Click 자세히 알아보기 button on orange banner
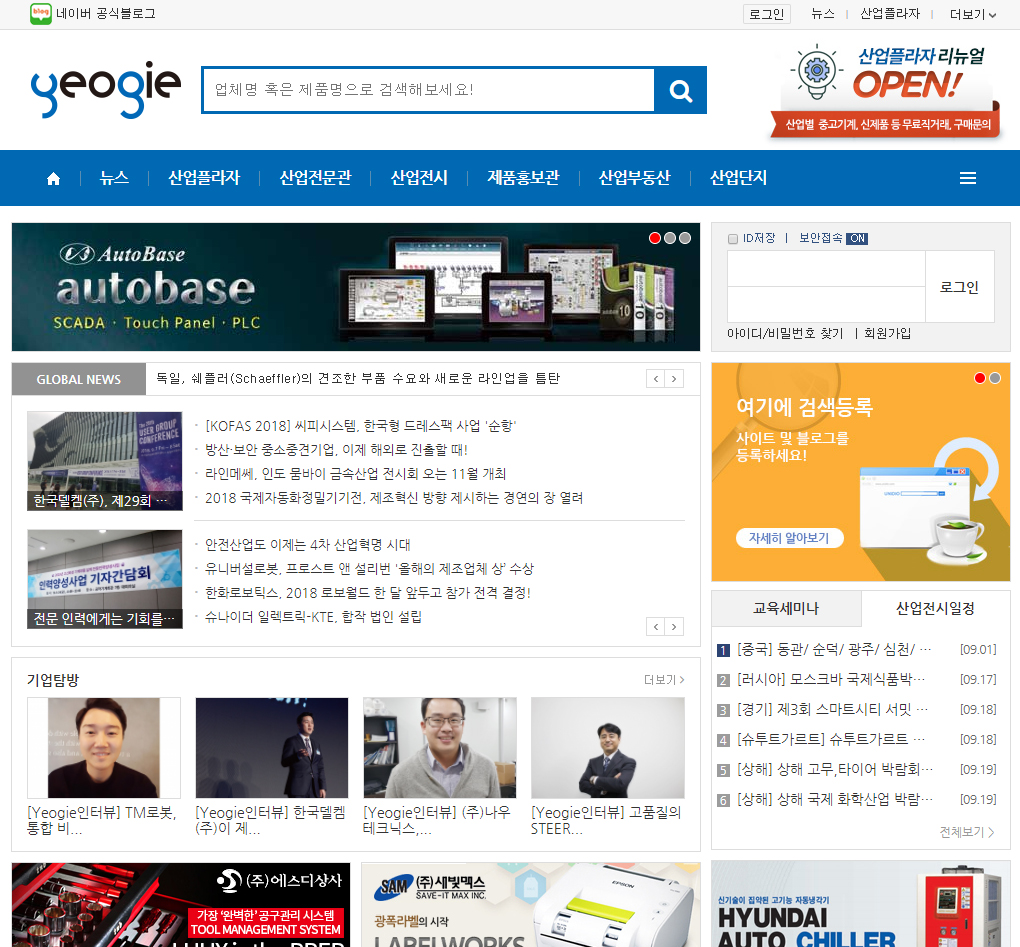 click(x=789, y=538)
